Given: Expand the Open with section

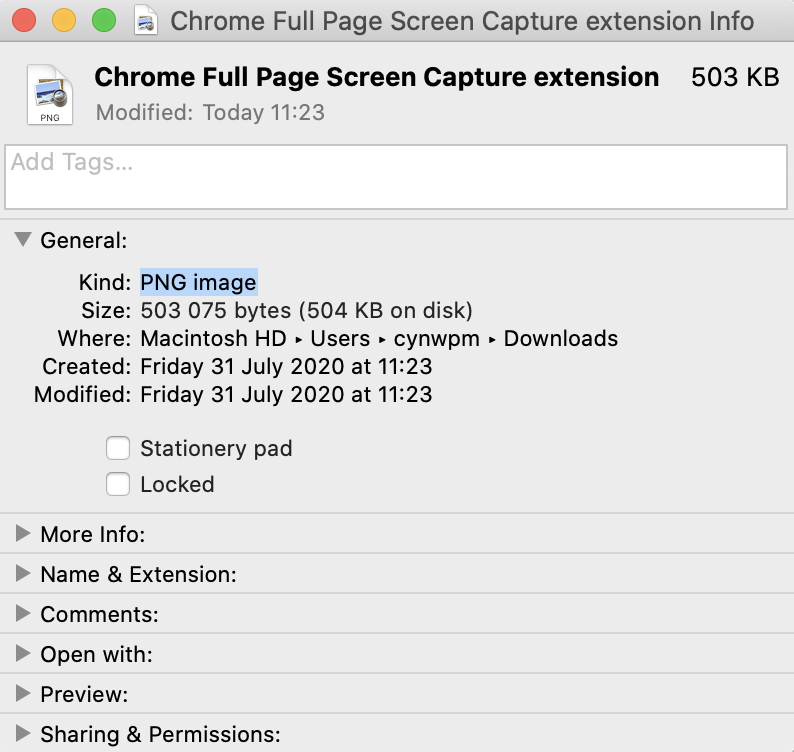Looking at the screenshot, I should coord(23,653).
